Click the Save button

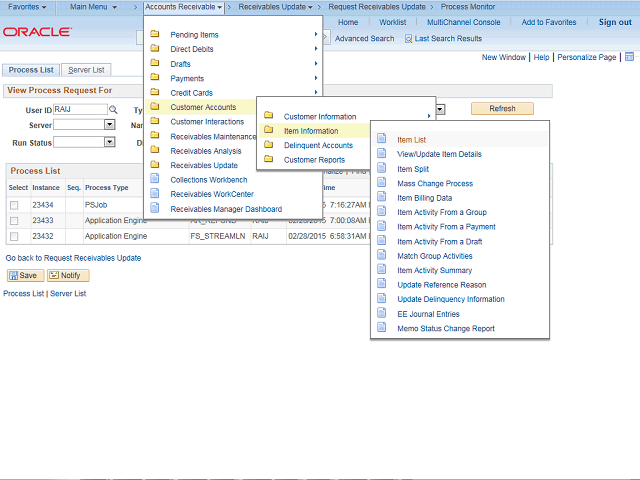tap(25, 276)
